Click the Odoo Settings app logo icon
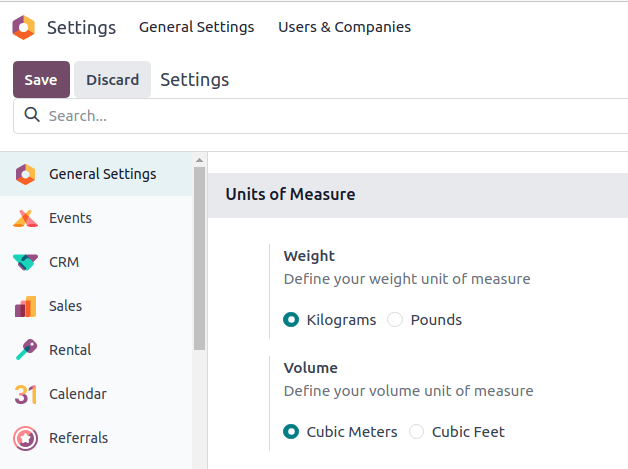 (x=24, y=27)
